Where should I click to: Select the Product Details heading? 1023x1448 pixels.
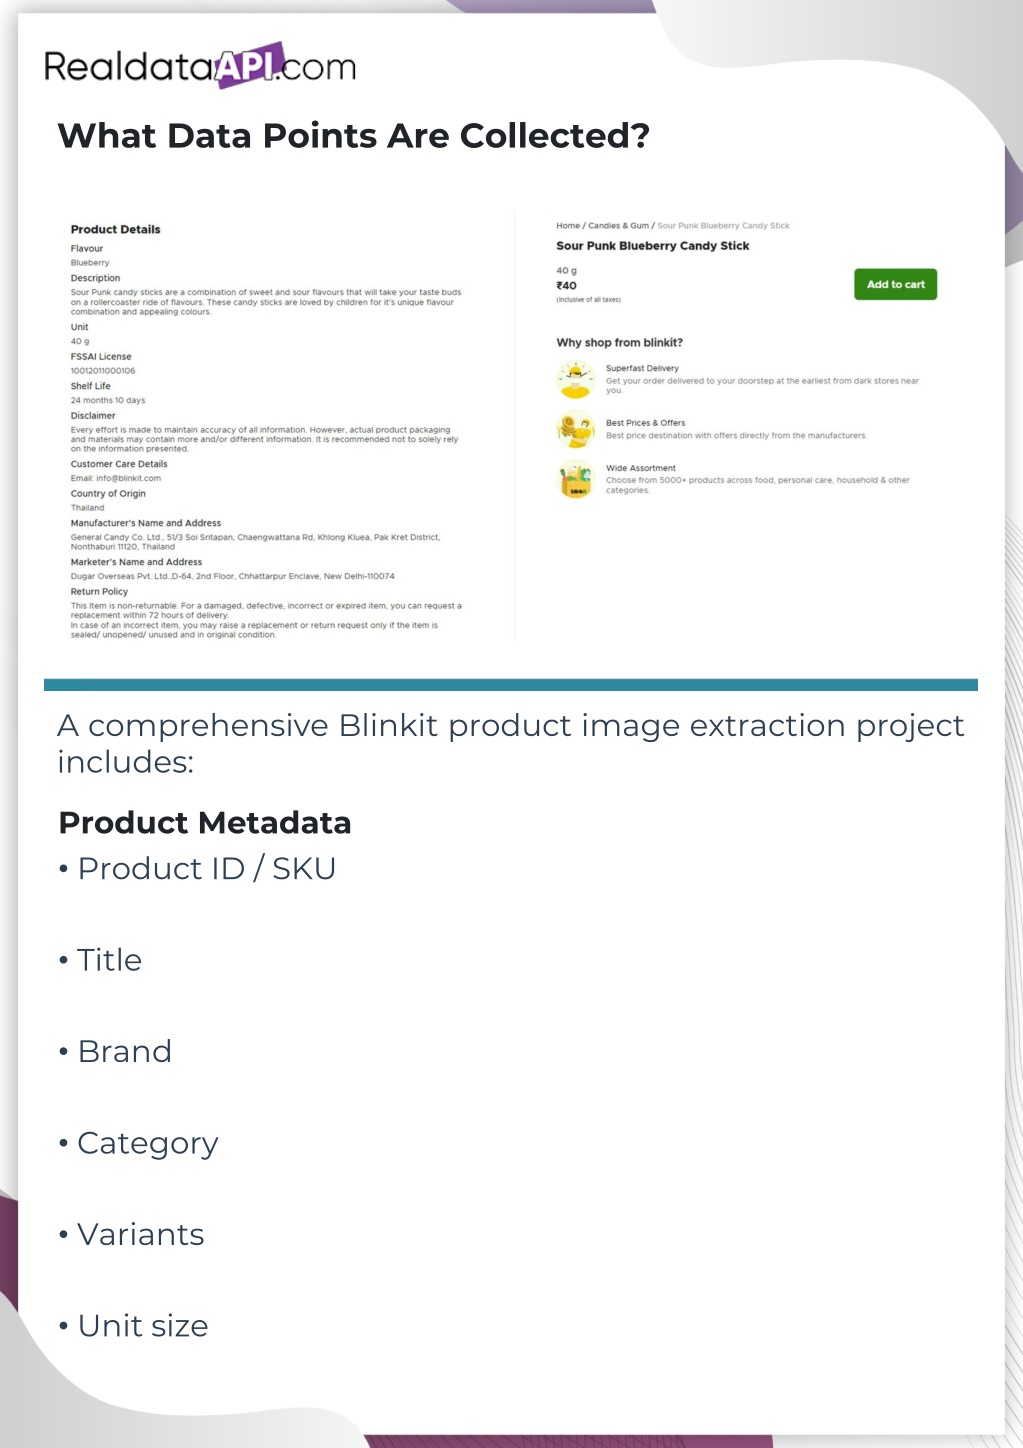(115, 230)
